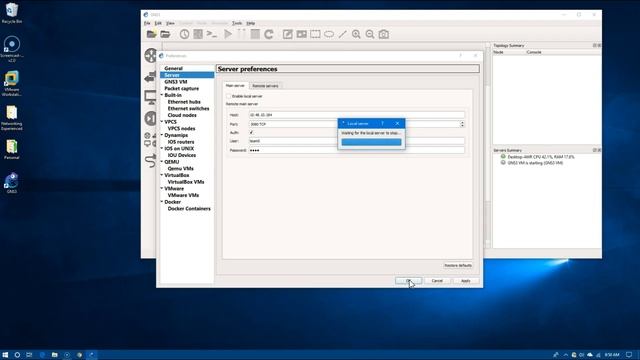This screenshot has height=360, width=640.
Task: Open the View menu in GNS3
Action: point(170,23)
